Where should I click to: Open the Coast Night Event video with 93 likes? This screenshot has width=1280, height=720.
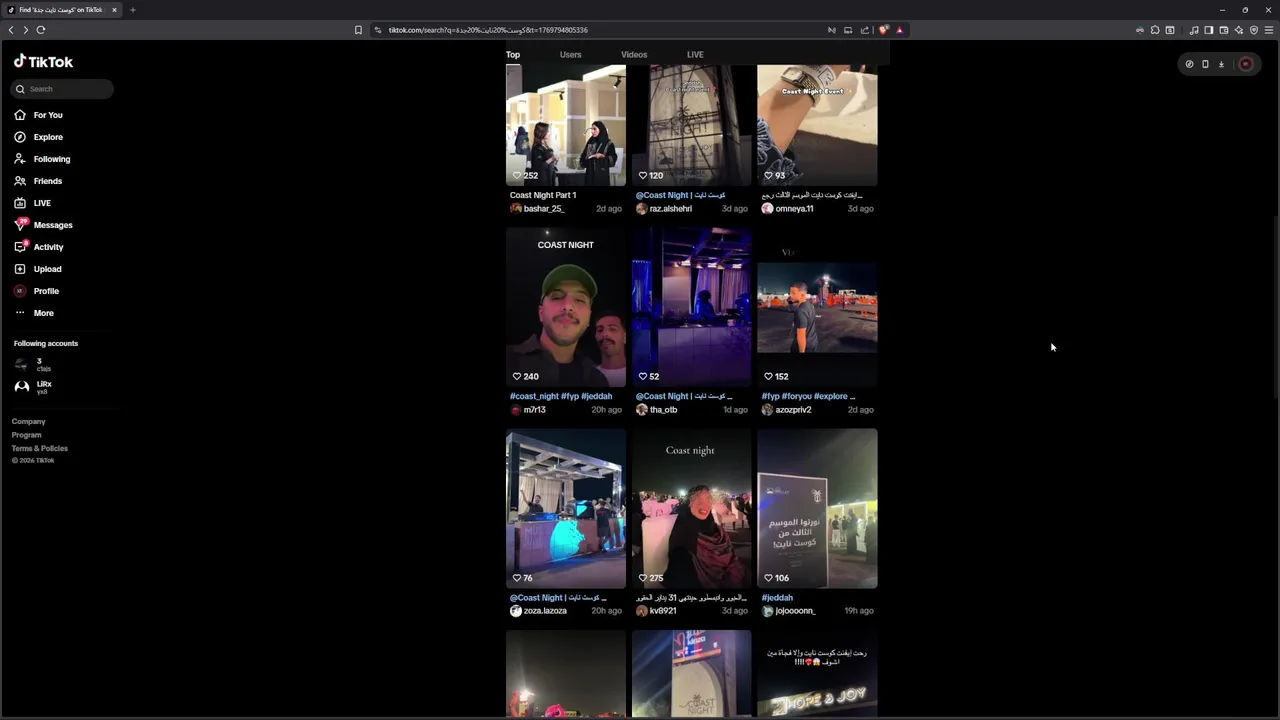[x=817, y=125]
